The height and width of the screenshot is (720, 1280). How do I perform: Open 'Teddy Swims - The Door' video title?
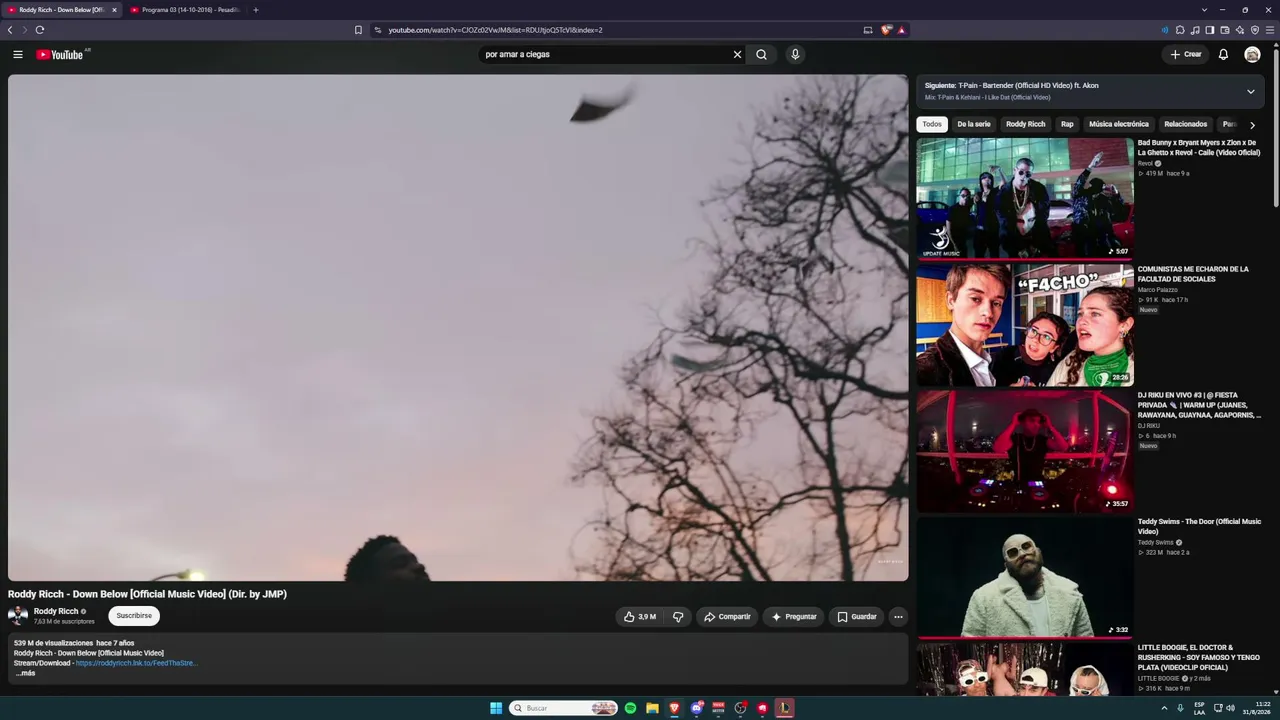[1199, 527]
